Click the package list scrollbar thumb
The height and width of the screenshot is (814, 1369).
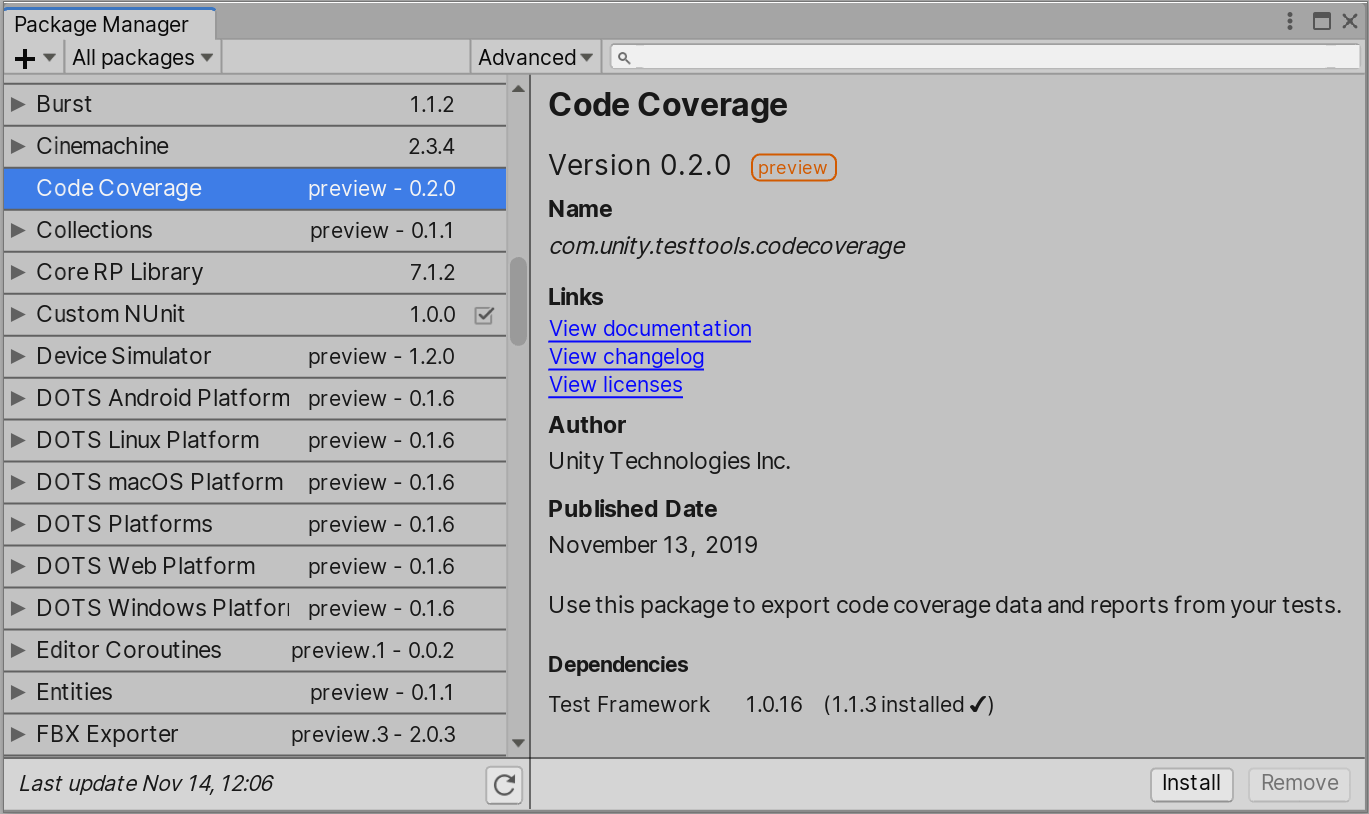coord(518,302)
